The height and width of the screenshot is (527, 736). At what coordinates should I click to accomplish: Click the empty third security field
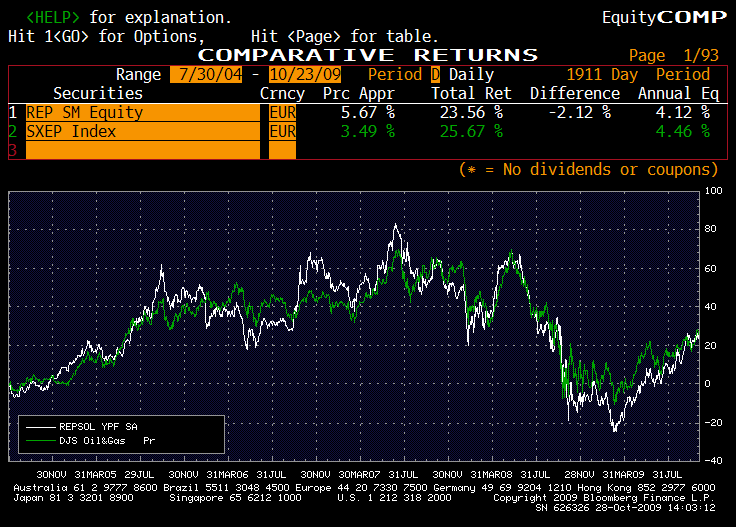pyautogui.click(x=143, y=150)
